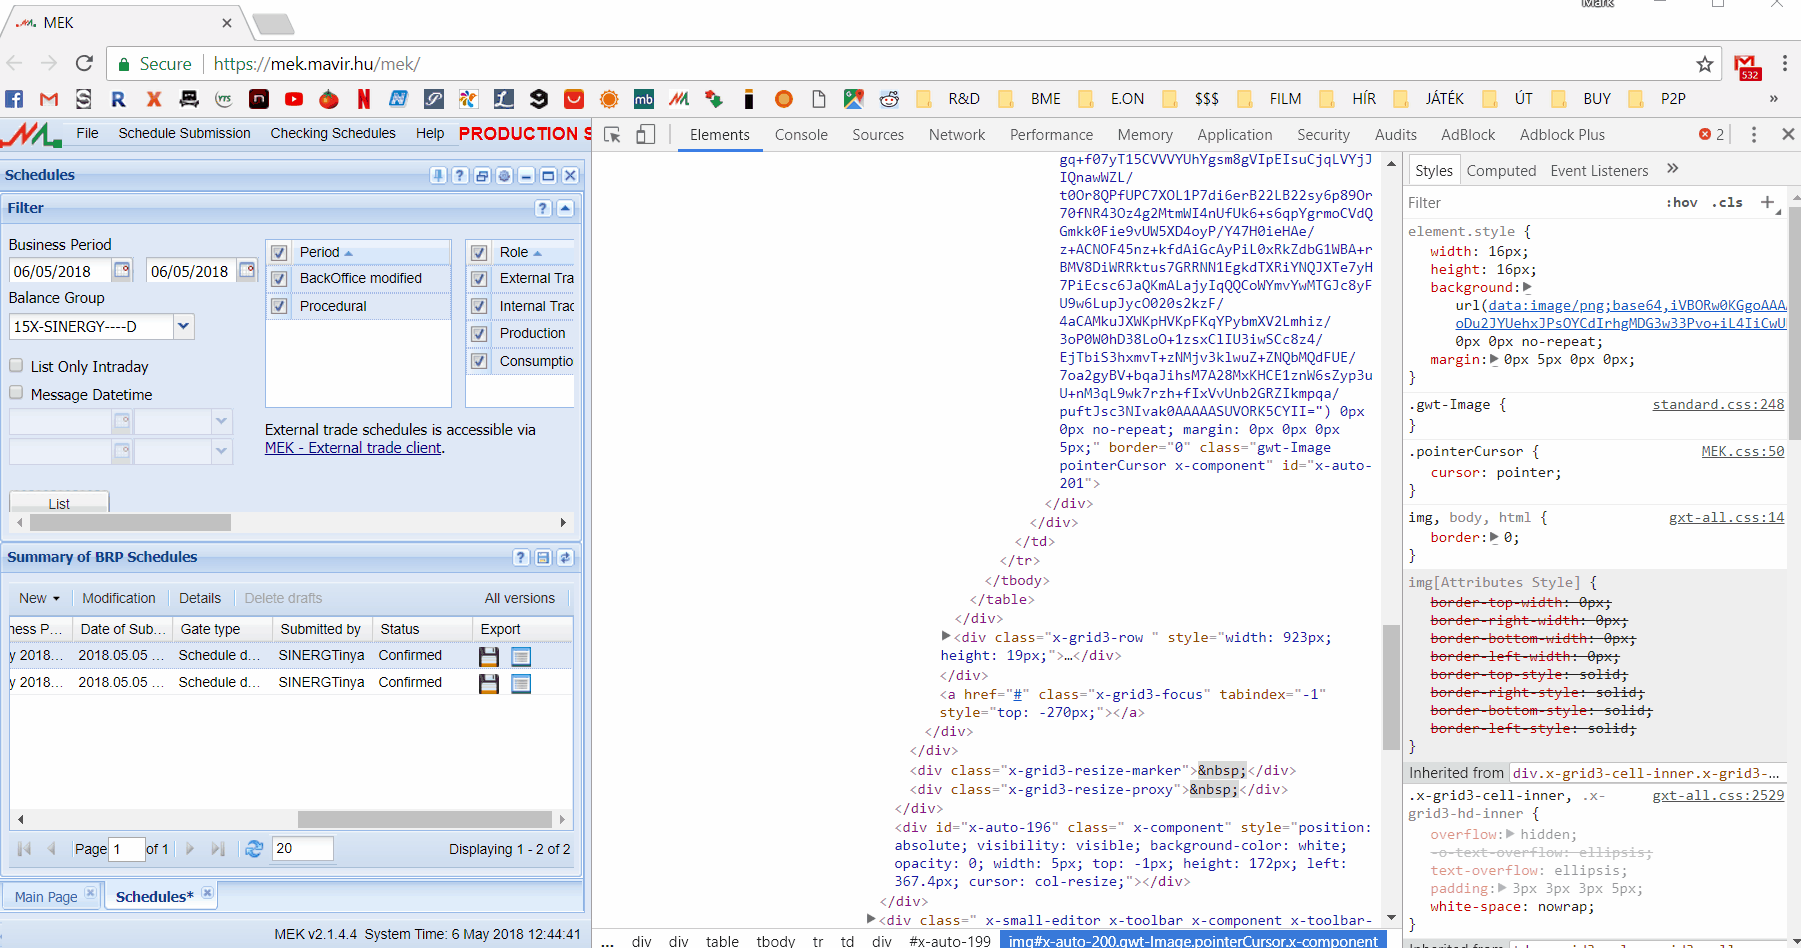Viewport: 1801px width, 948px height.
Task: Pin the Schedules panel
Action: (439, 175)
